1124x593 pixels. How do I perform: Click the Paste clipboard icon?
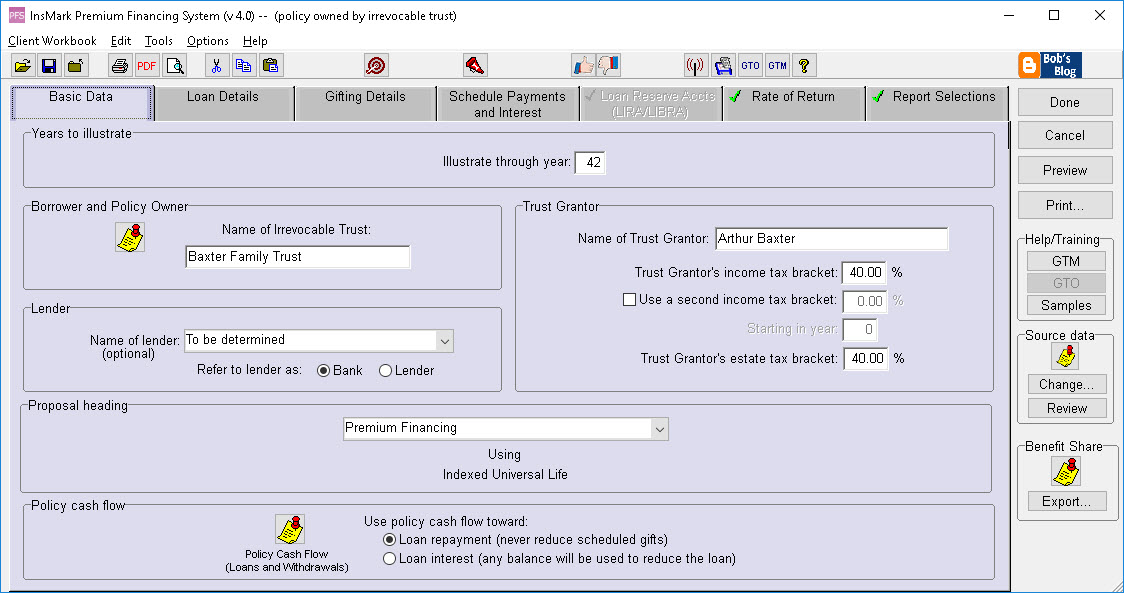tap(270, 65)
